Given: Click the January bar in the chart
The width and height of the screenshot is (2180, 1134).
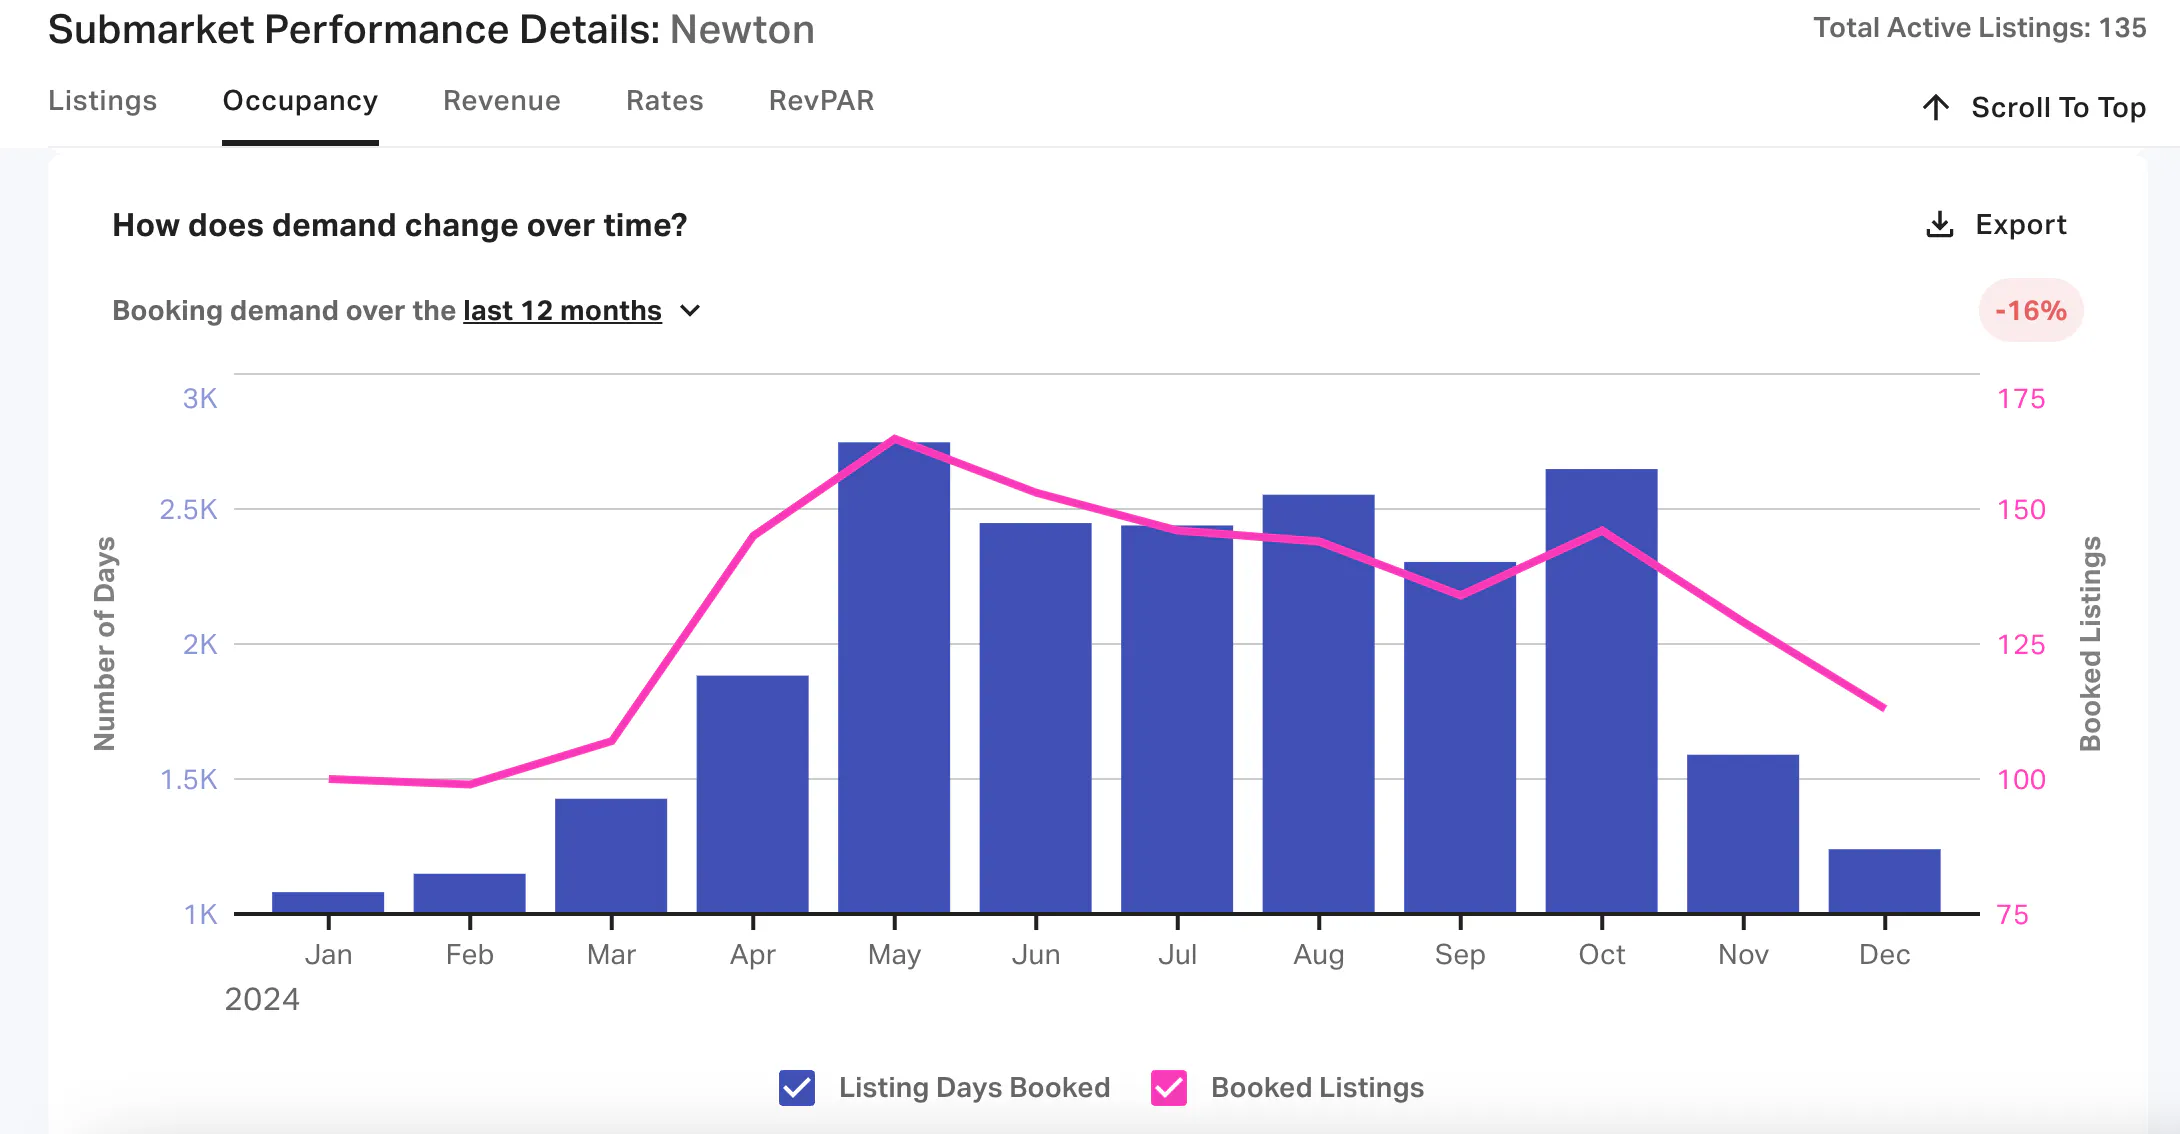Looking at the screenshot, I should [x=328, y=902].
